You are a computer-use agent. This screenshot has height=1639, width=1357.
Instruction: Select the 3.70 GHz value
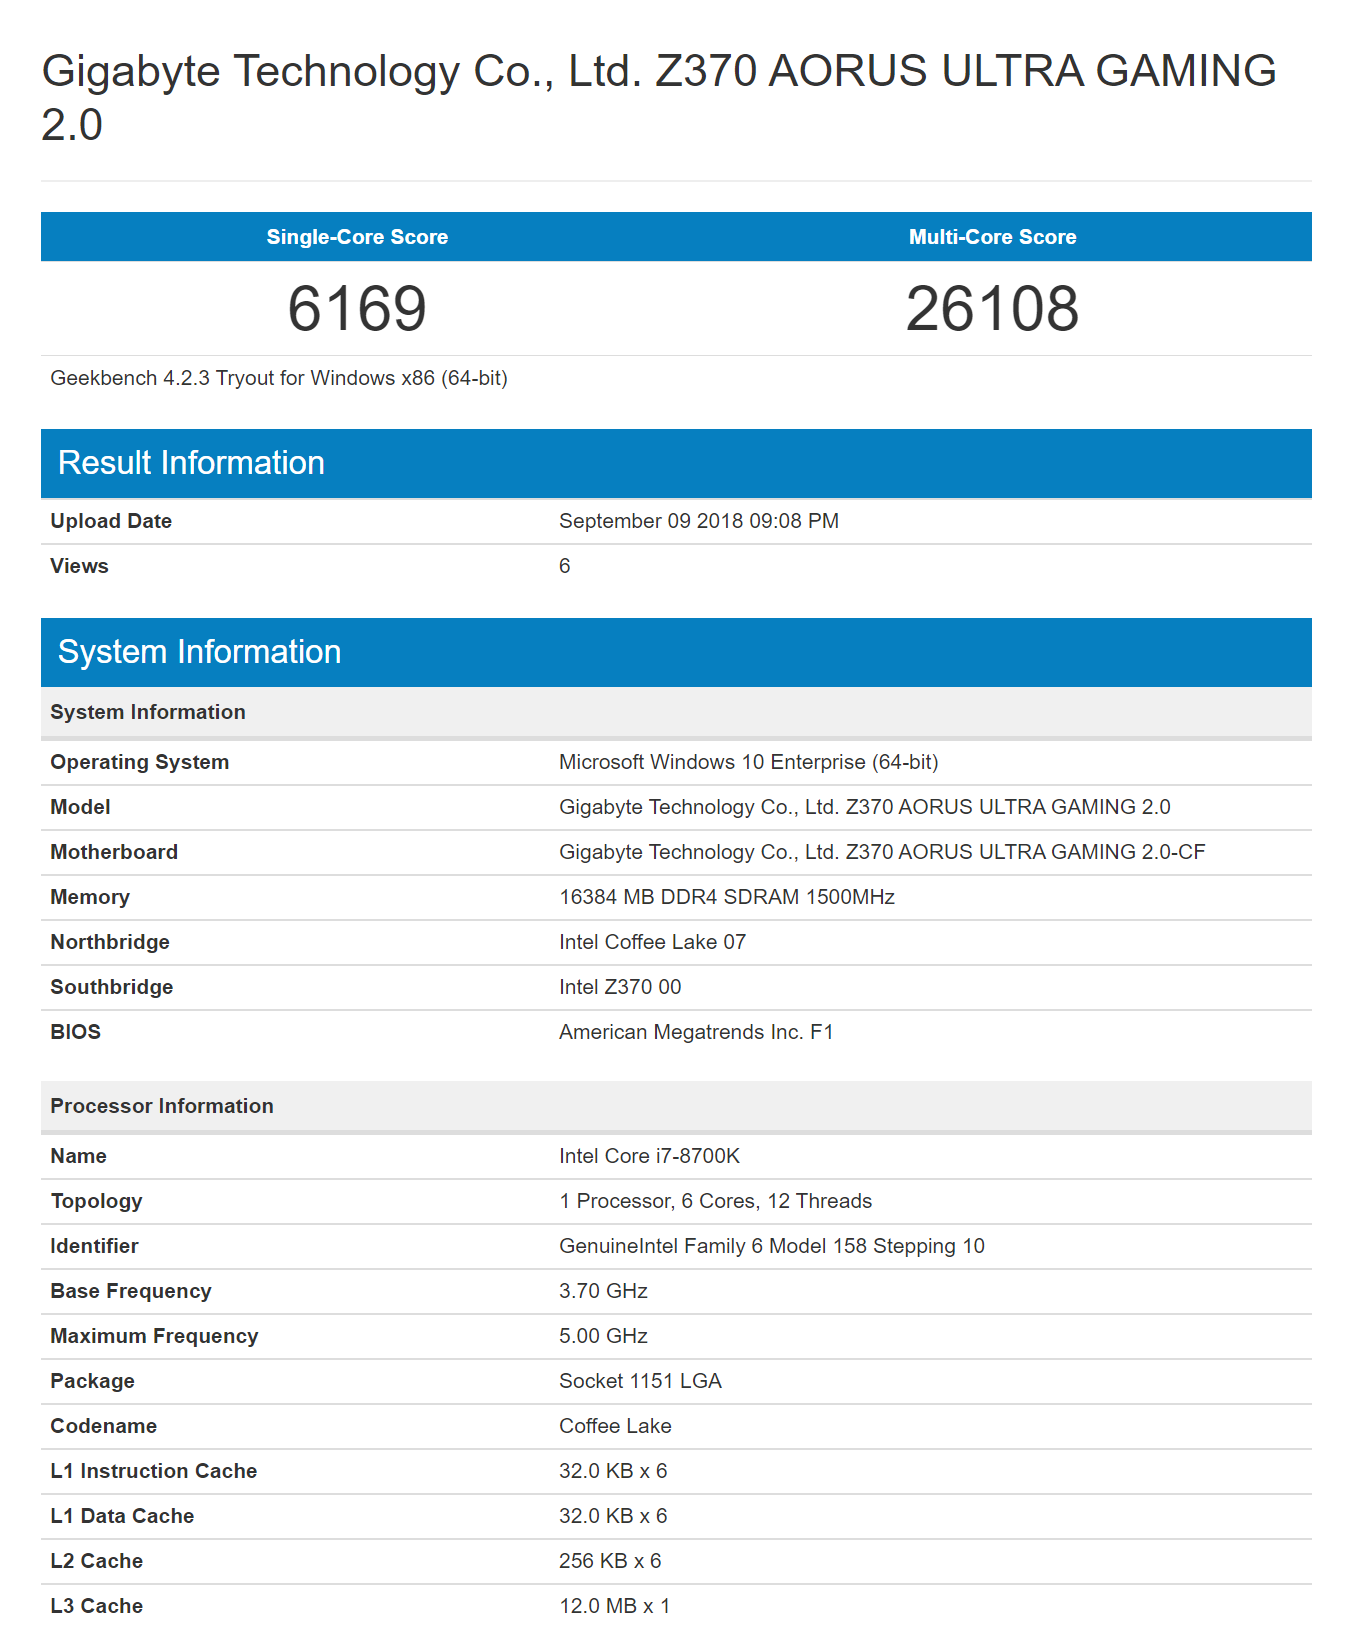(x=604, y=1291)
